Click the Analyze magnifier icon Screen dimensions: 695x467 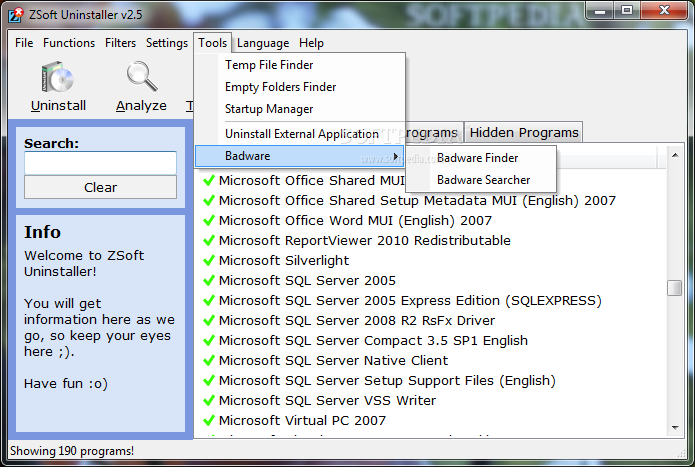click(x=141, y=76)
